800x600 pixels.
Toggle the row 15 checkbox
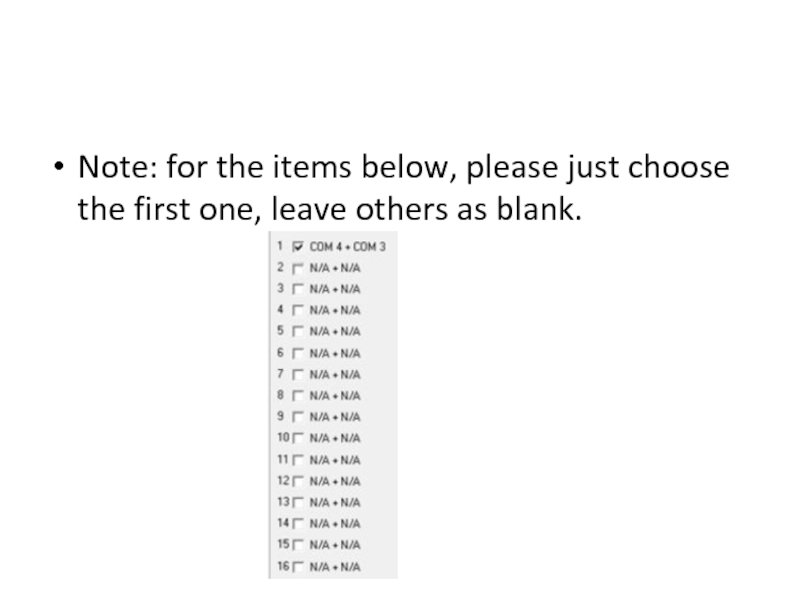297,545
